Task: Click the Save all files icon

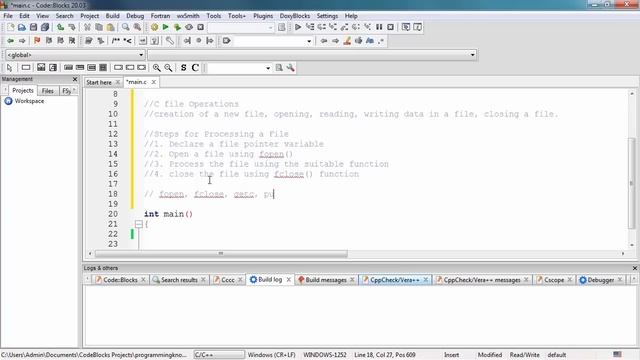Action: click(45, 27)
